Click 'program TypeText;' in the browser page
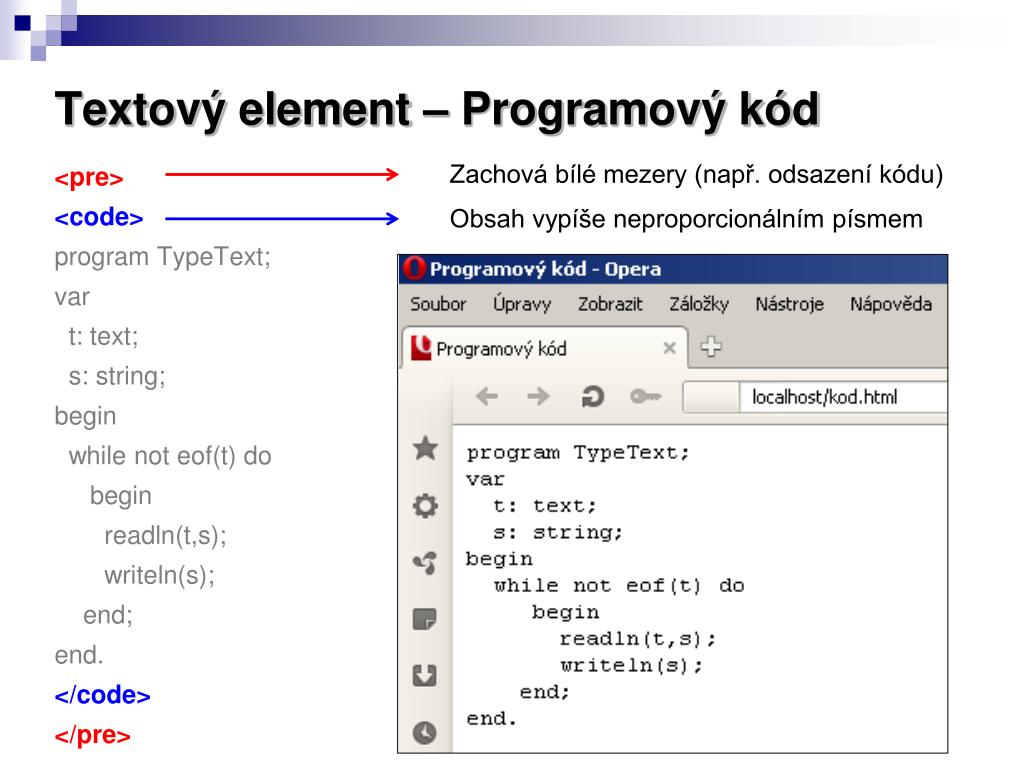The width and height of the screenshot is (1024, 768). [577, 453]
